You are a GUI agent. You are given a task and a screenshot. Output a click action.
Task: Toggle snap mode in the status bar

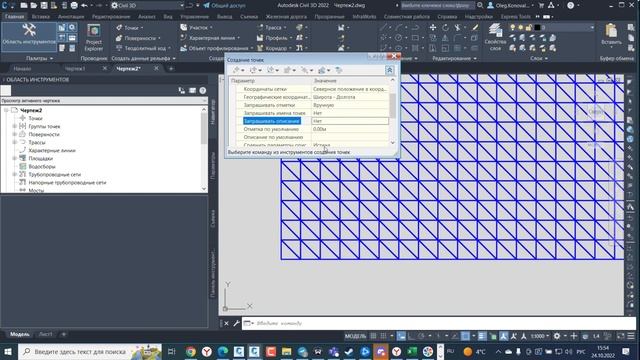click(383, 336)
